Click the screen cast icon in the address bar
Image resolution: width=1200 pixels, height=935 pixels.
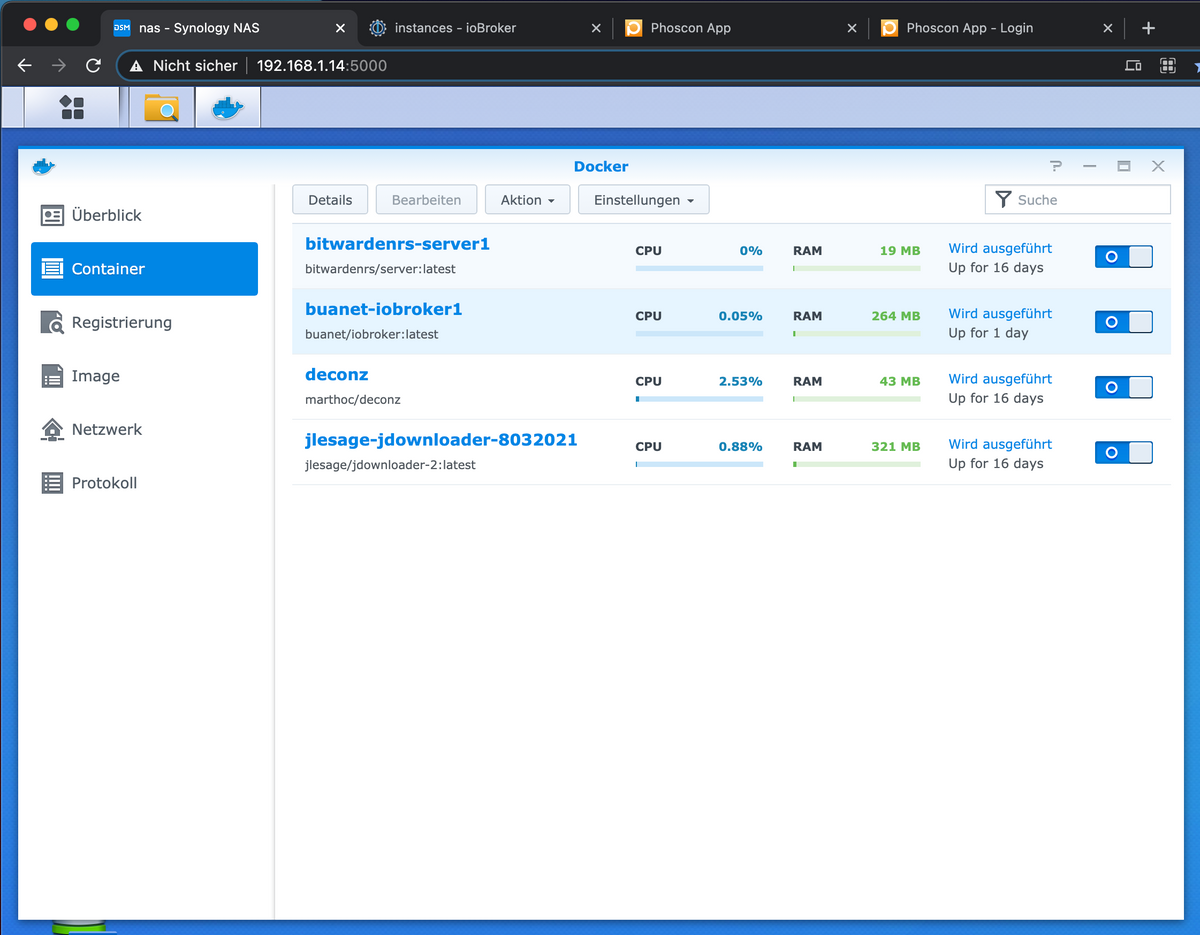1133,66
